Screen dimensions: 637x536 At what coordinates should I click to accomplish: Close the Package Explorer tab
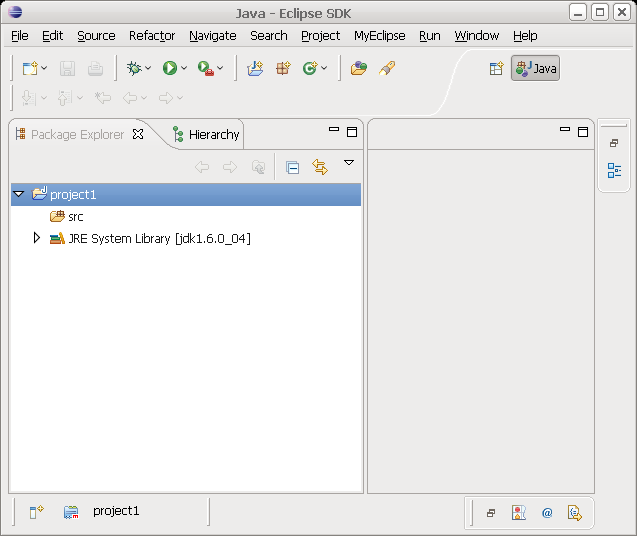tap(139, 134)
